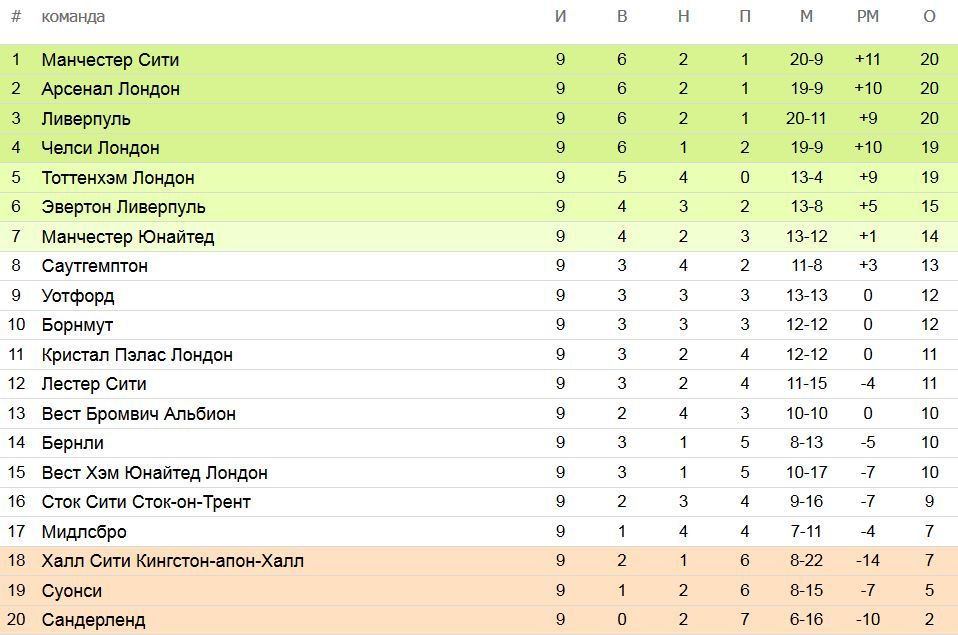Open Халл Сити Кингстон-апон-Халл entry

pyautogui.click(x=172, y=561)
